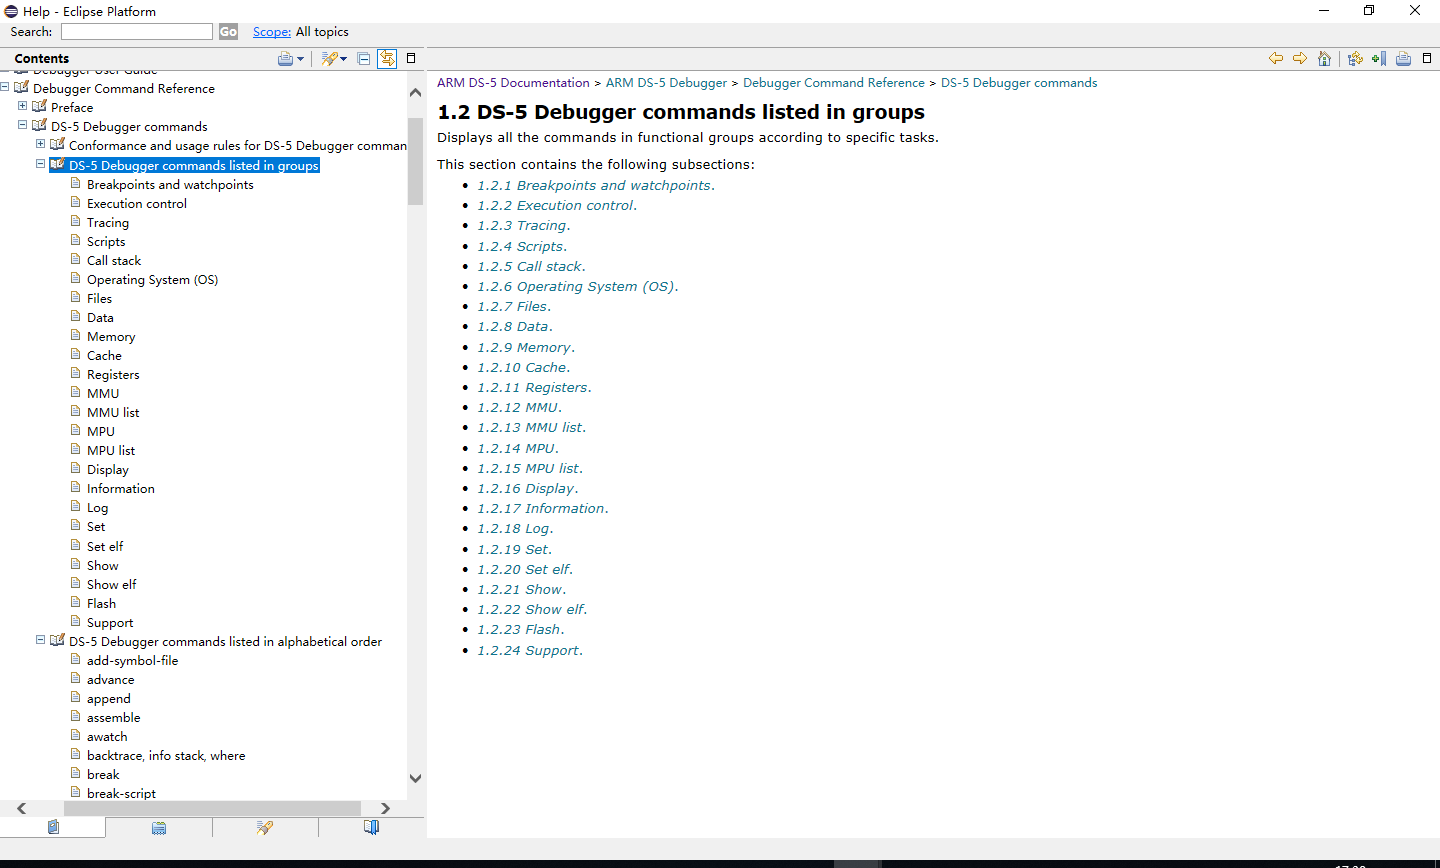Screen dimensions: 1440x868
Task: Go forward to the next help page
Action: coord(1300,58)
